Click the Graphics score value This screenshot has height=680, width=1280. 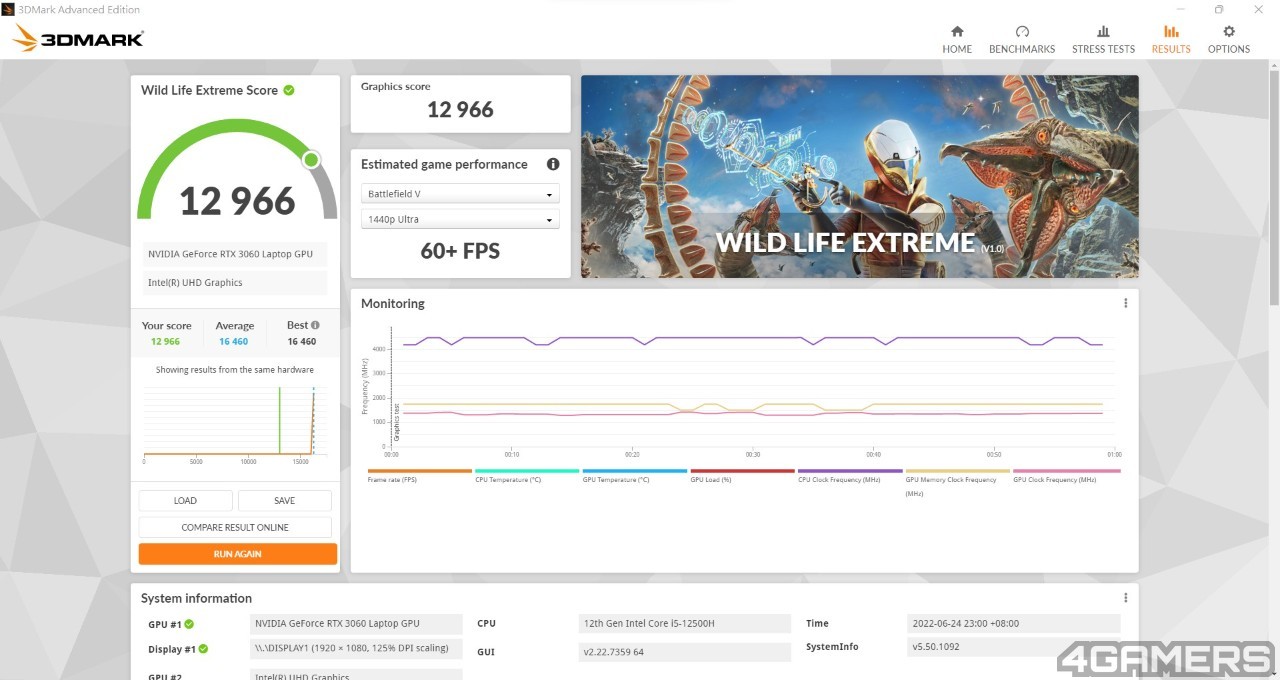[460, 110]
